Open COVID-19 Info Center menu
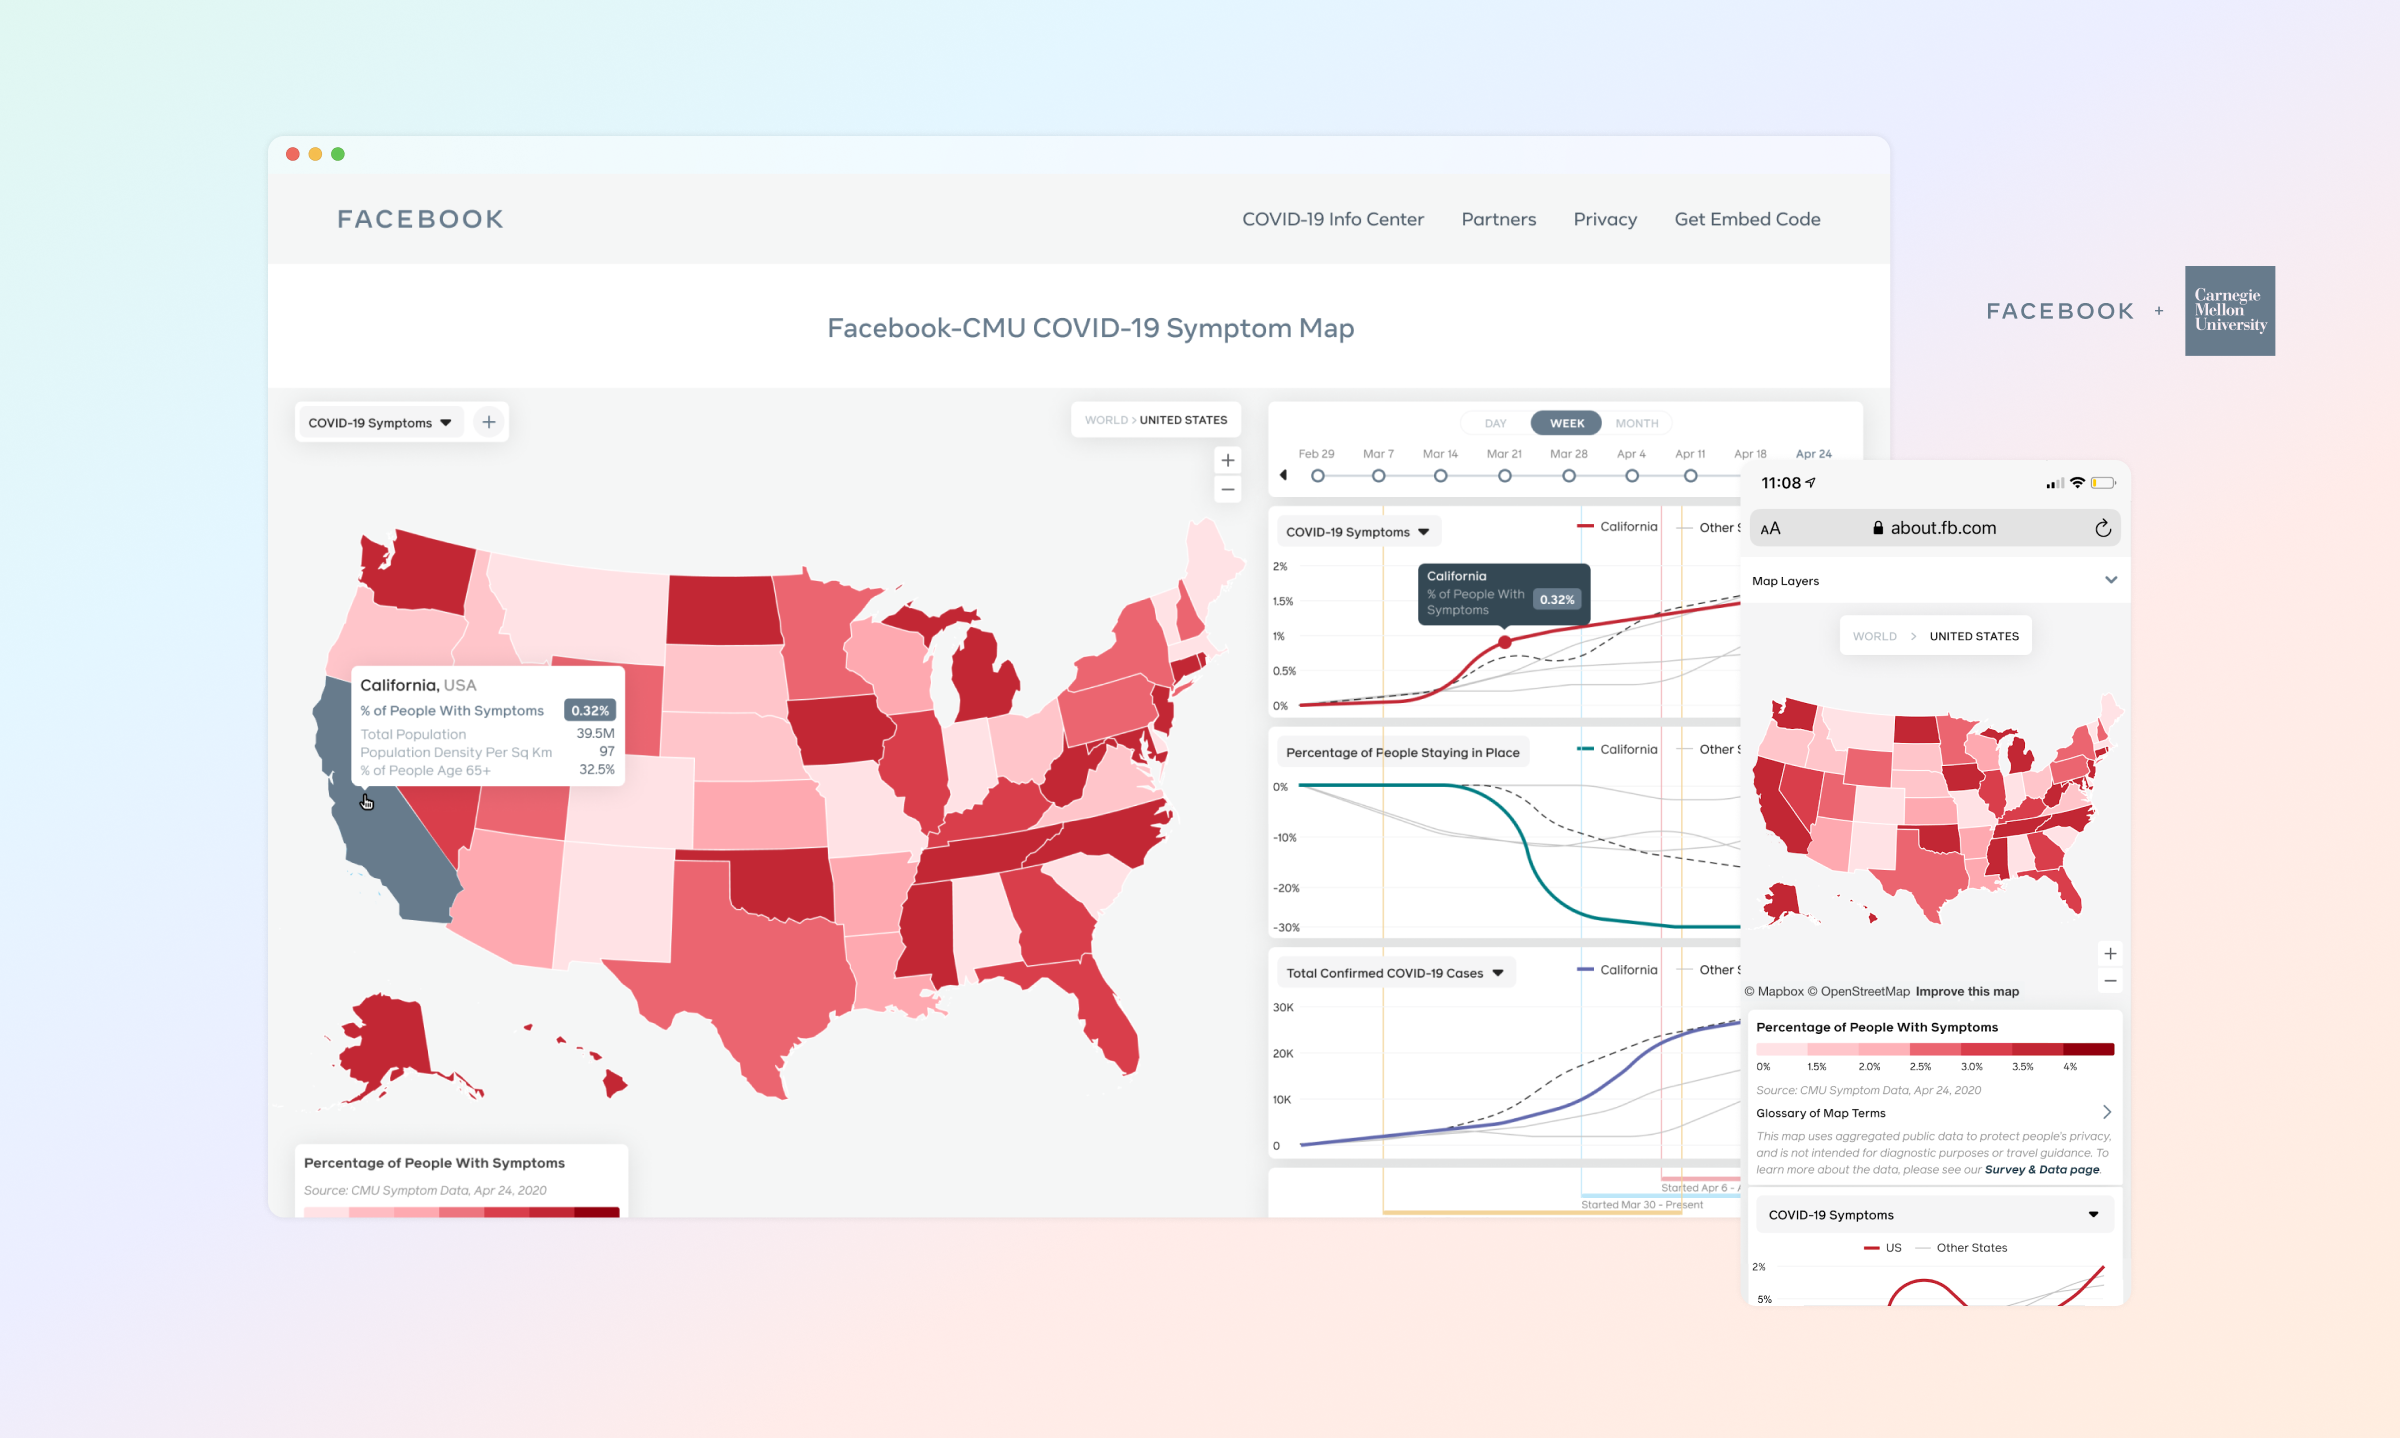Image resolution: width=2400 pixels, height=1438 pixels. pyautogui.click(x=1332, y=219)
